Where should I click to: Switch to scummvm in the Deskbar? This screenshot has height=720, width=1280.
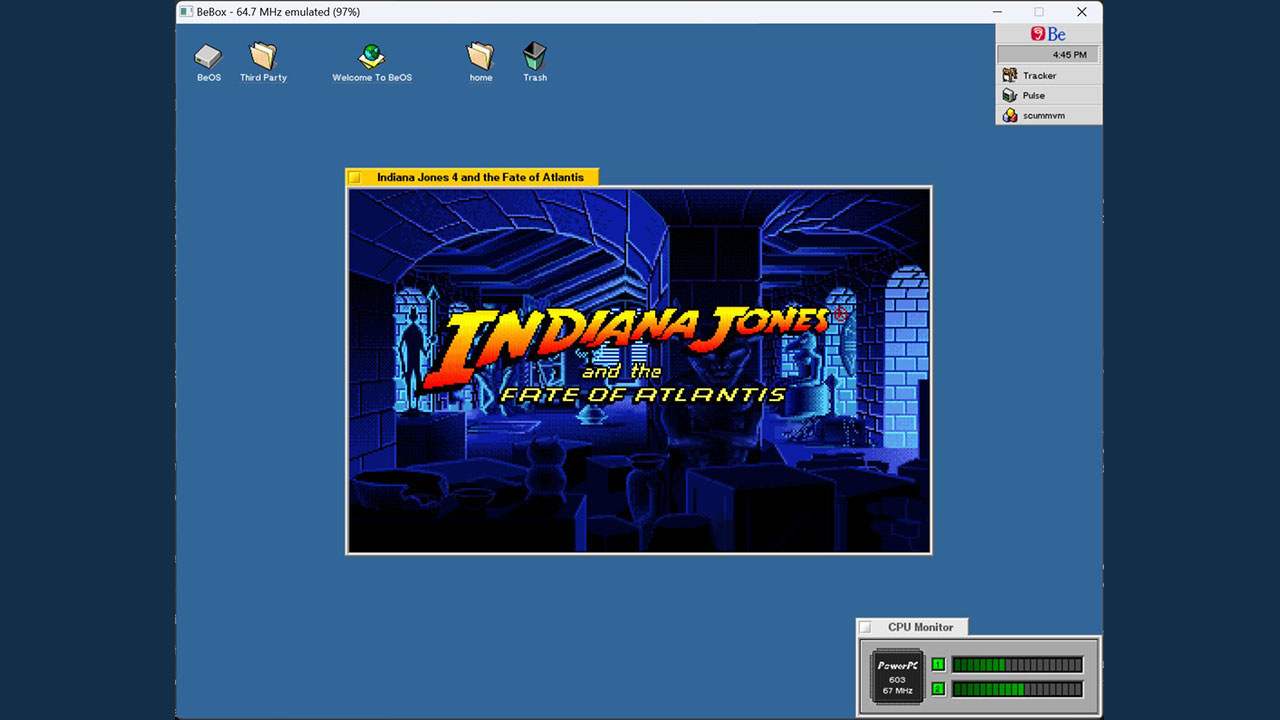click(x=1049, y=115)
